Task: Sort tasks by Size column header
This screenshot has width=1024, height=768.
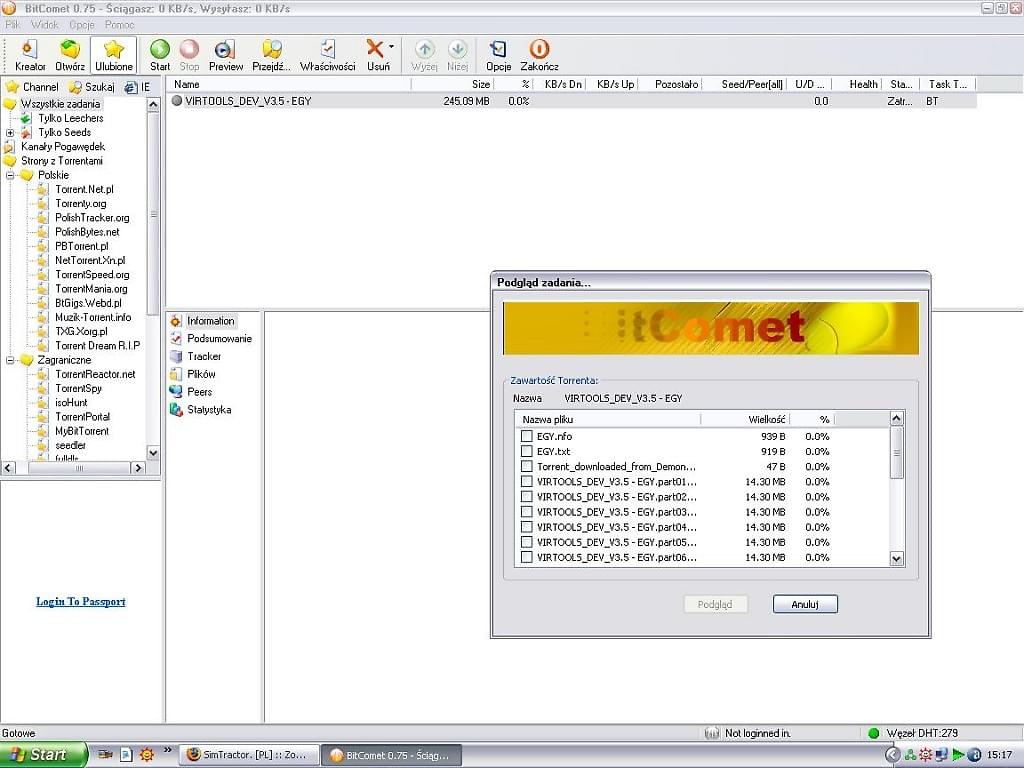Action: [x=452, y=84]
